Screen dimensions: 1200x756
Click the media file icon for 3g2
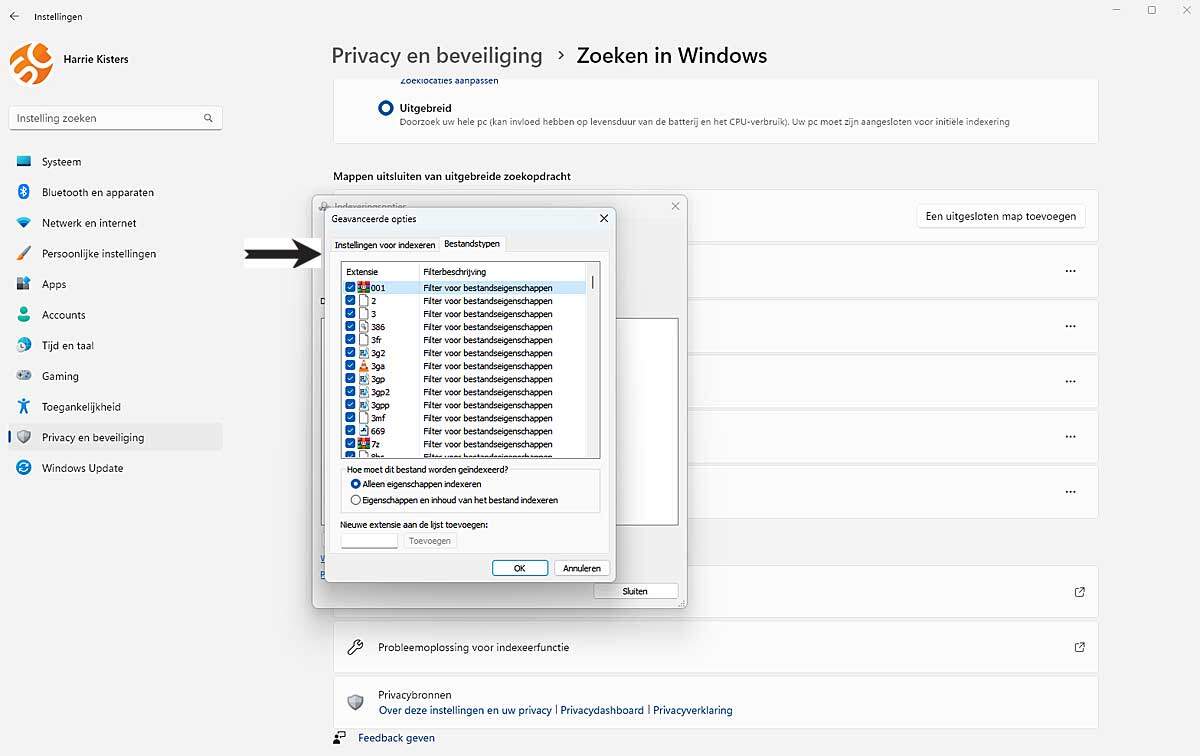pos(363,353)
